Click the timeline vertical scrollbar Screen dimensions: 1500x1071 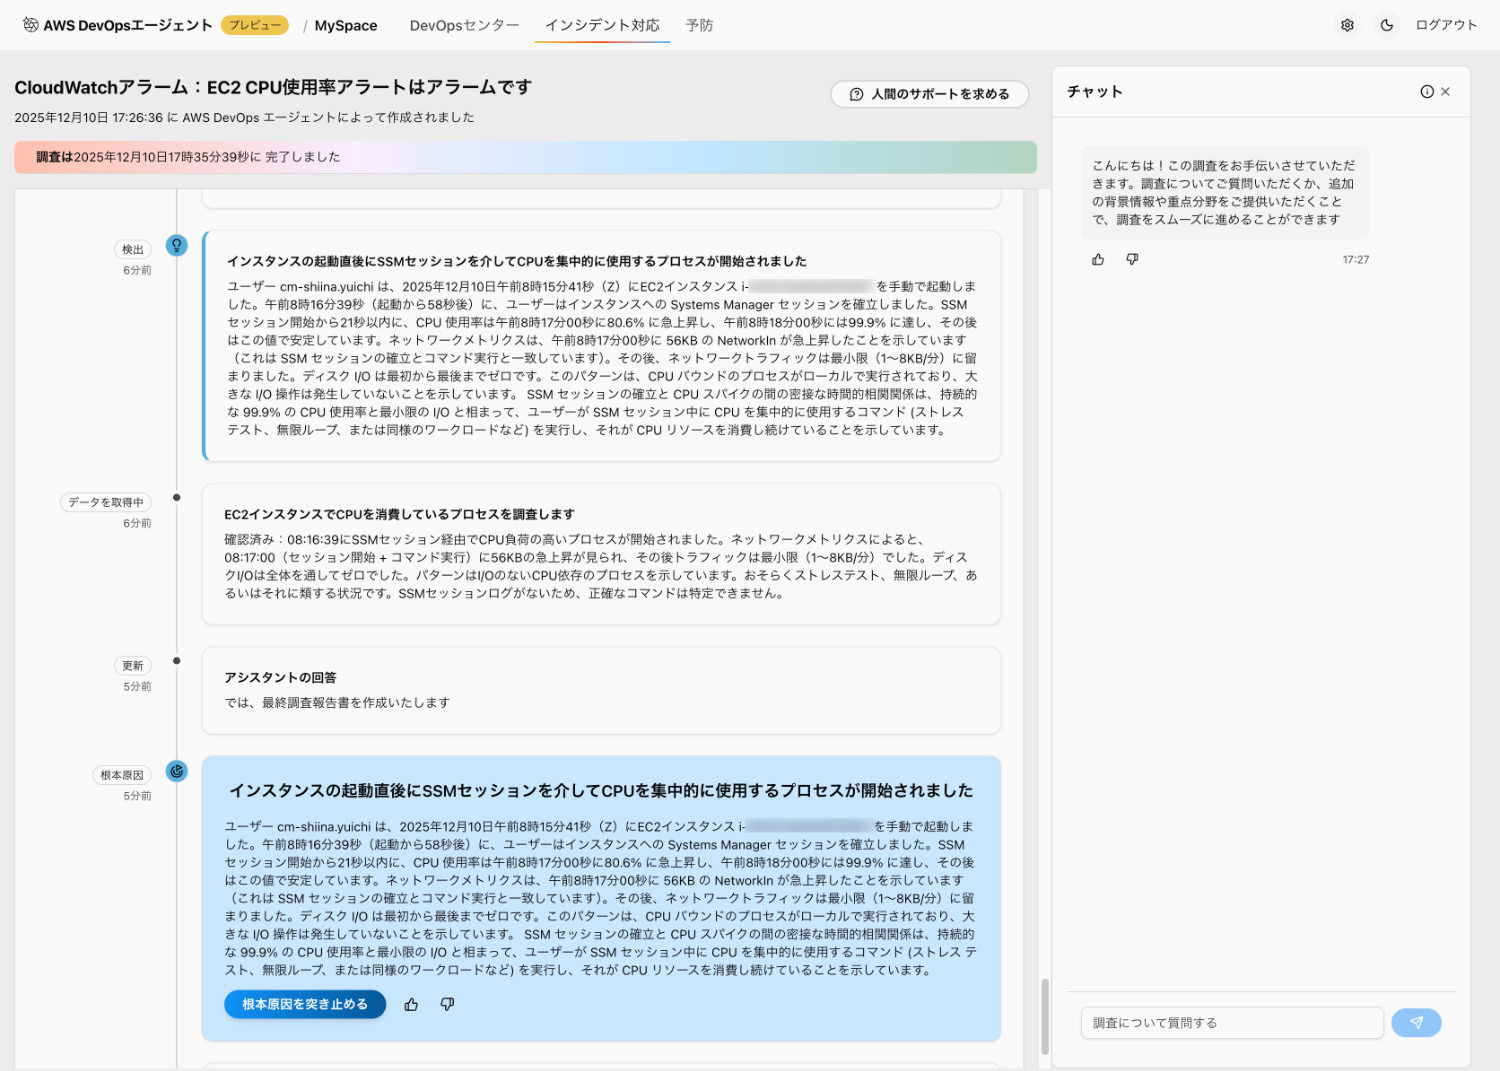1045,1015
